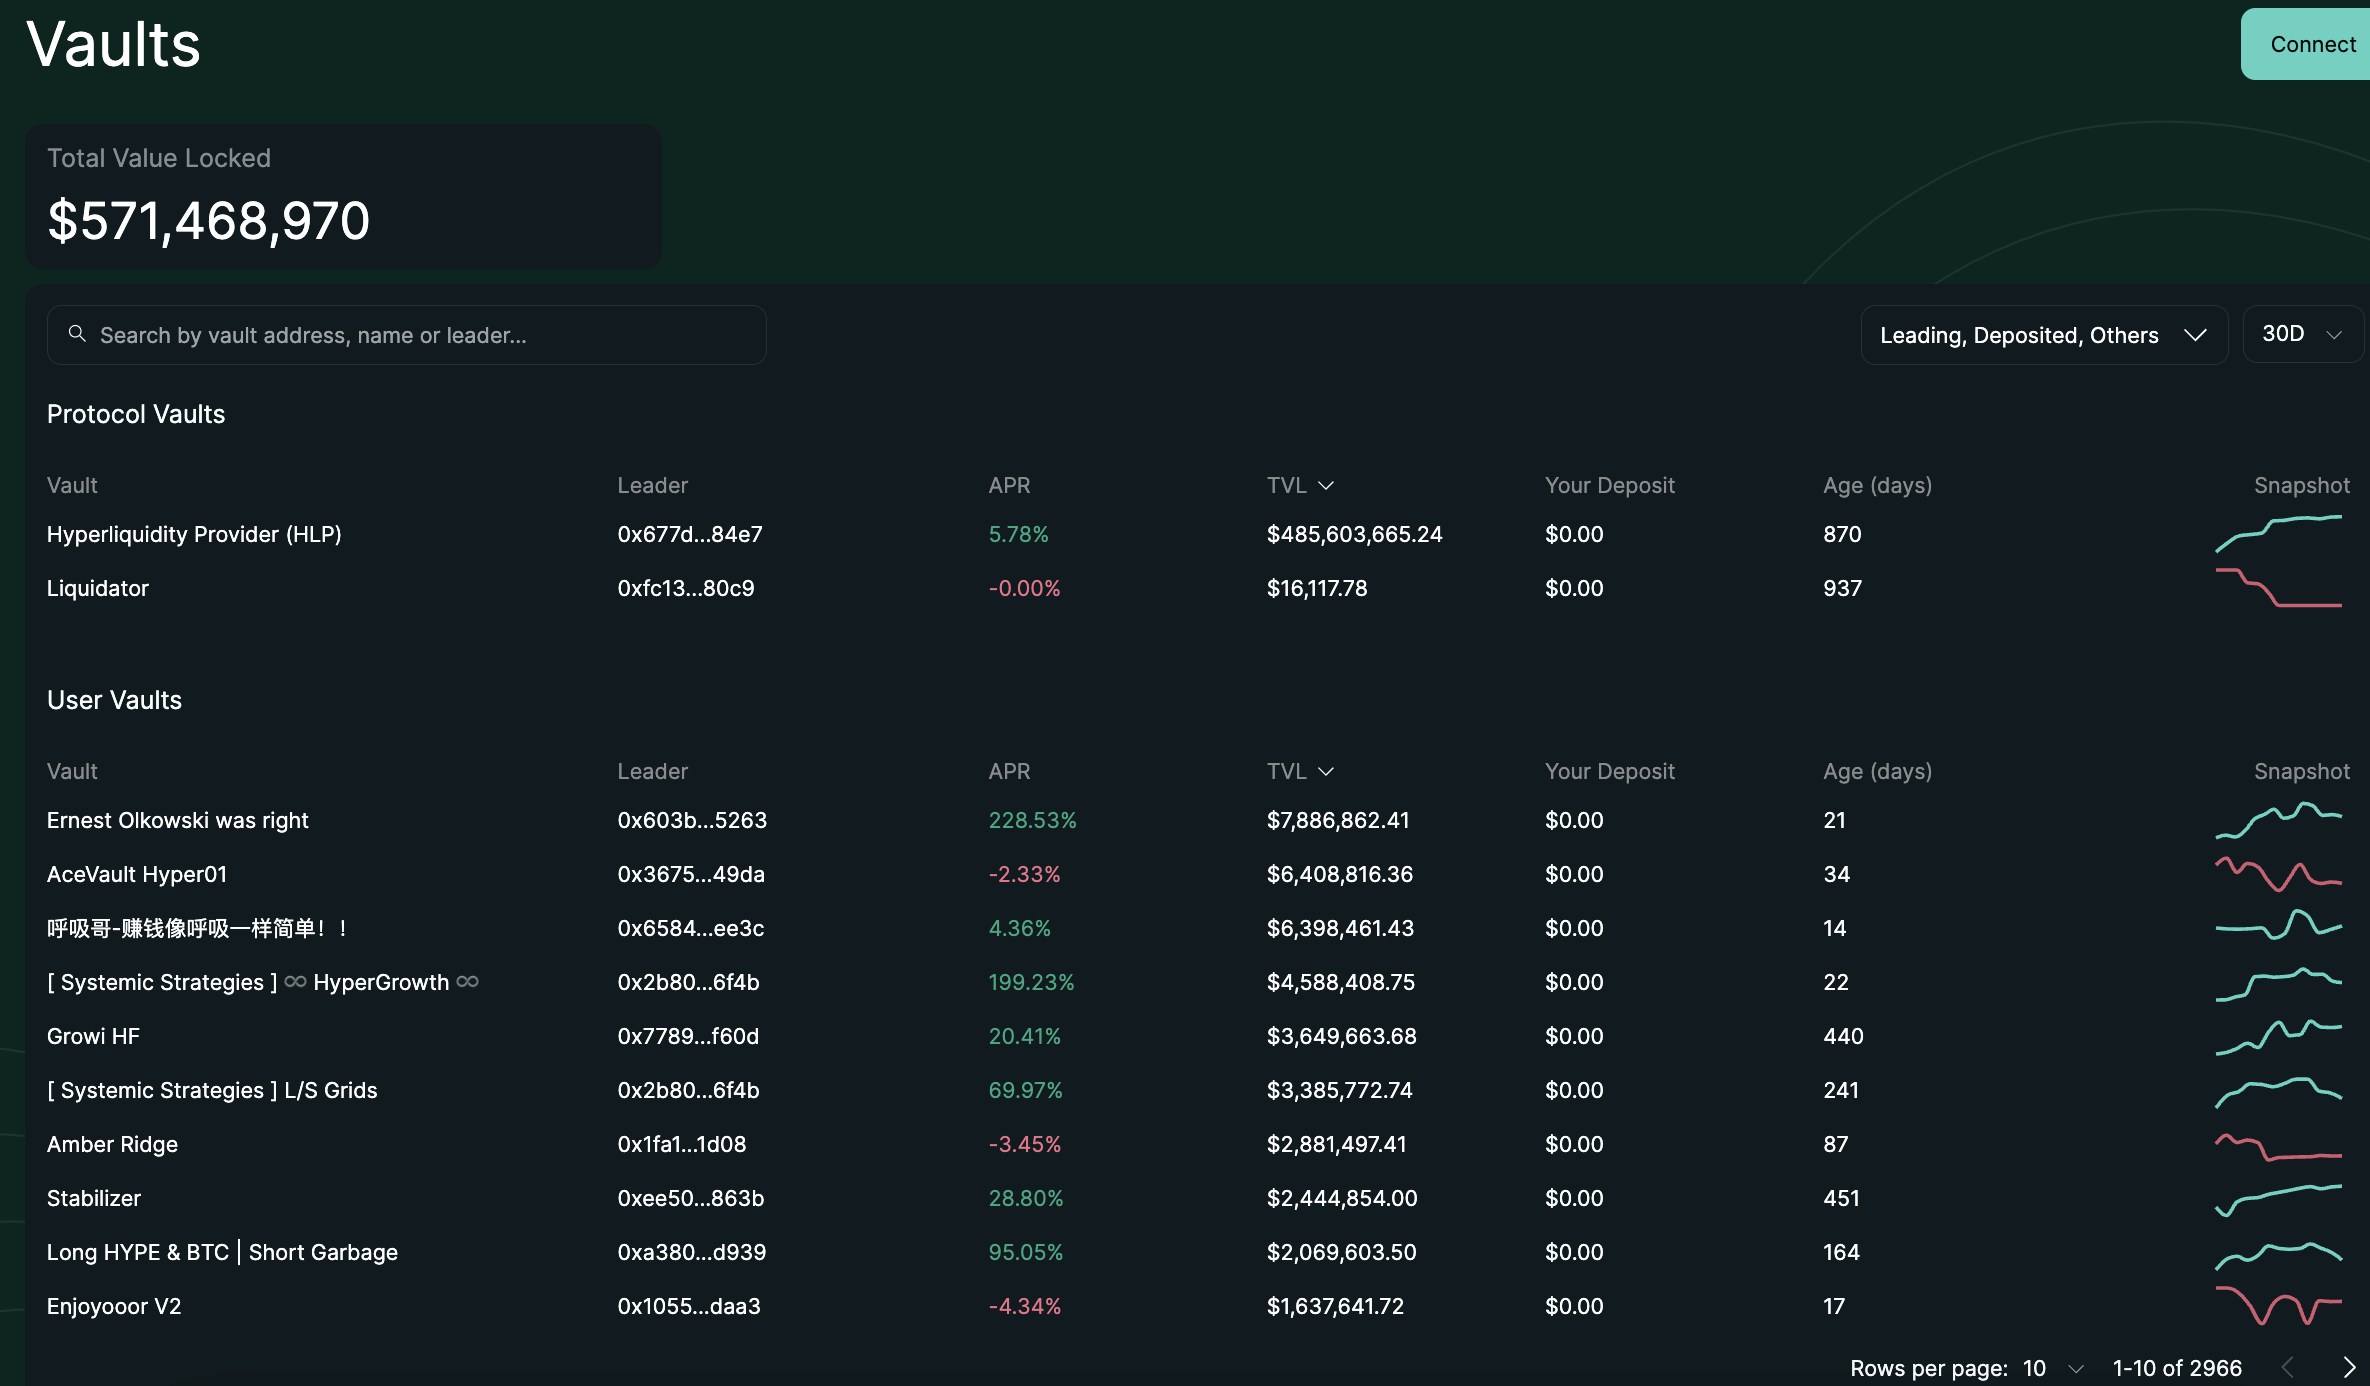
Task: Click previous page arrow
Action: click(x=2287, y=1367)
